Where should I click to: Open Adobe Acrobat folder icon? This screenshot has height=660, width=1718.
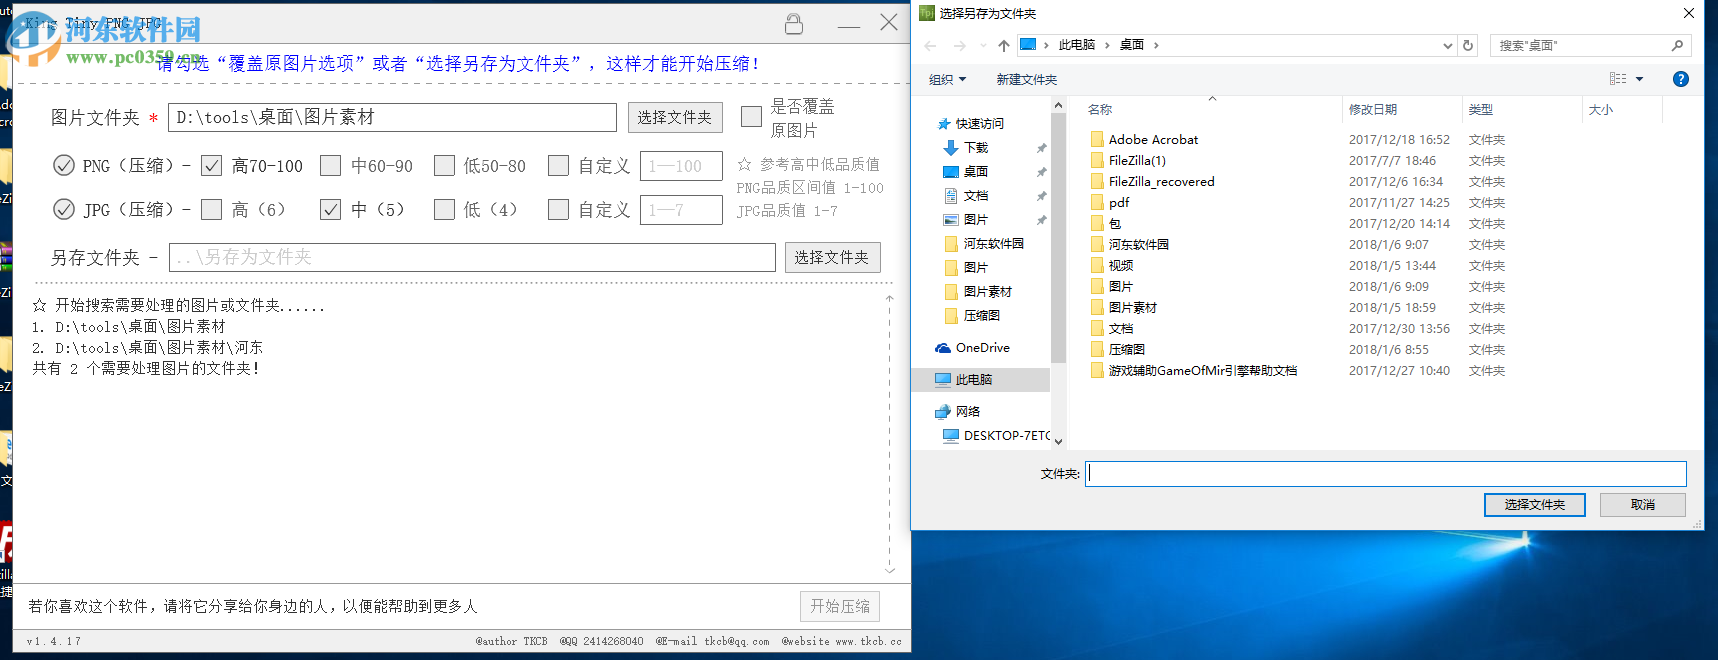point(1097,140)
